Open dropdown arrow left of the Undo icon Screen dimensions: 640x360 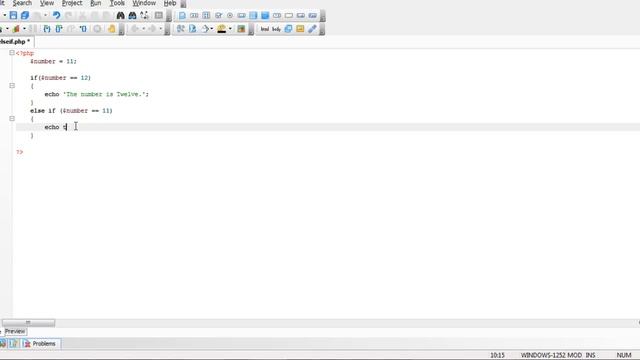point(45,16)
